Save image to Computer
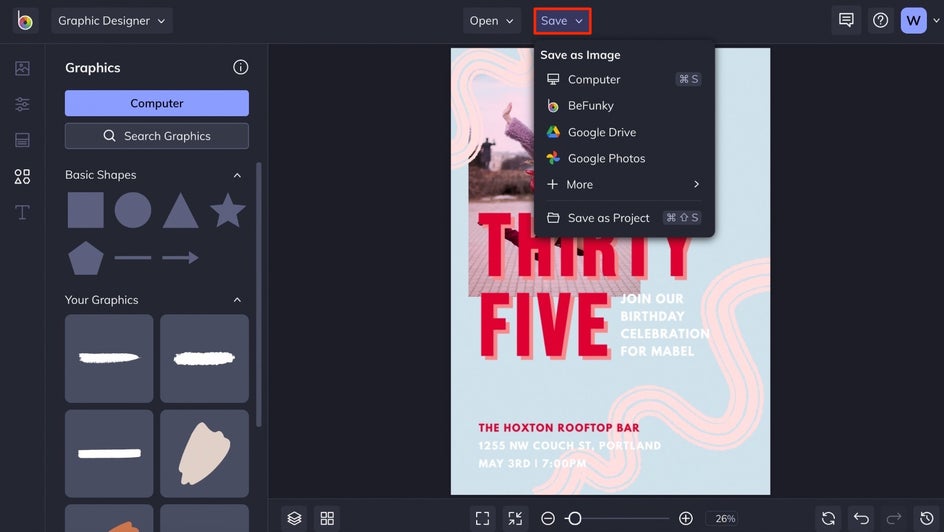944x532 pixels. point(624,79)
